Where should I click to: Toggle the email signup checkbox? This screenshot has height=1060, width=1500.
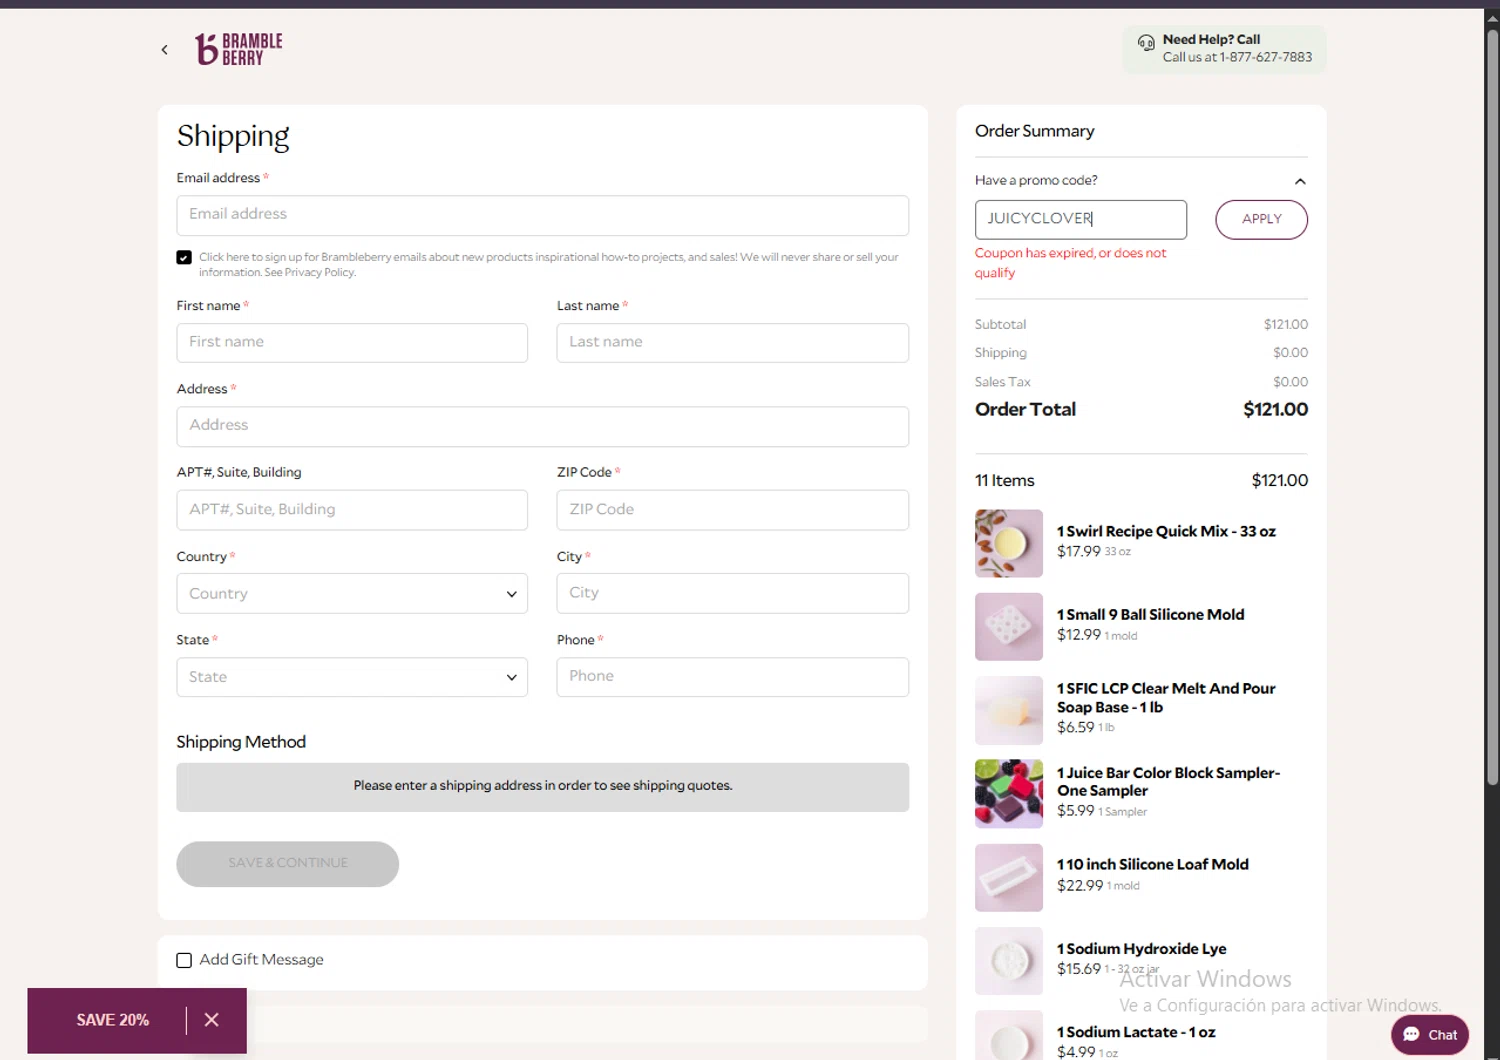pos(184,258)
